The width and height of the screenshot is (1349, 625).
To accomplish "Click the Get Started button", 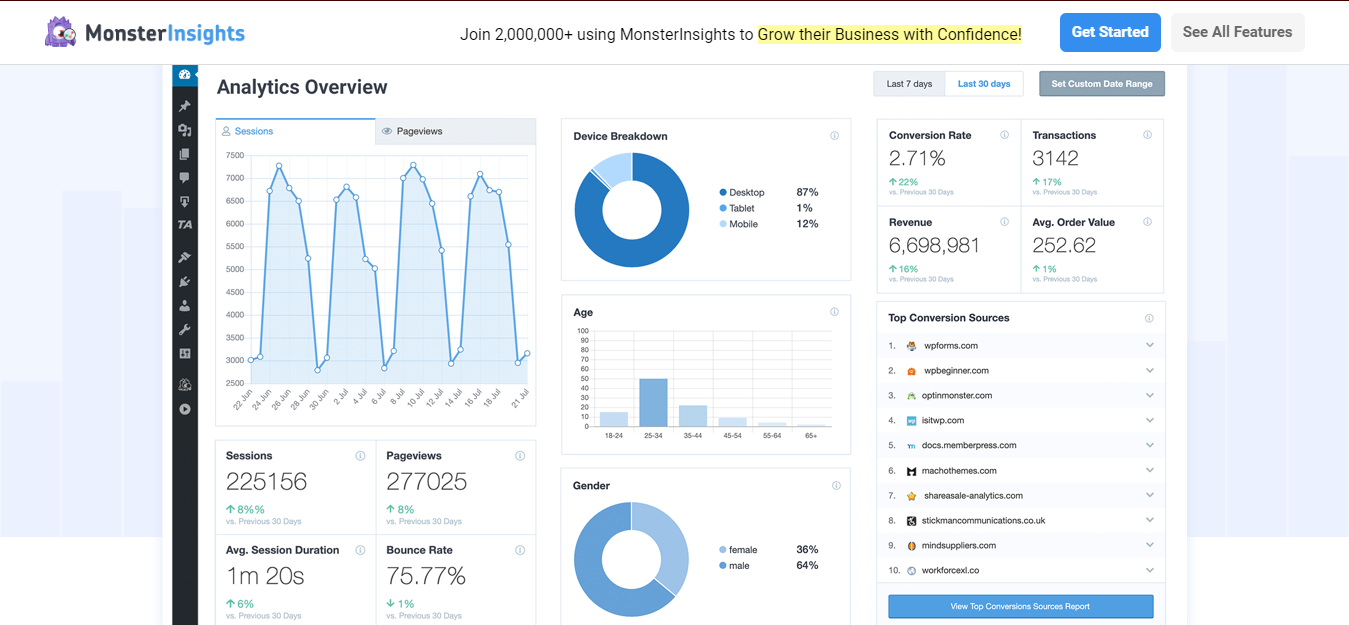I will 1110,32.
